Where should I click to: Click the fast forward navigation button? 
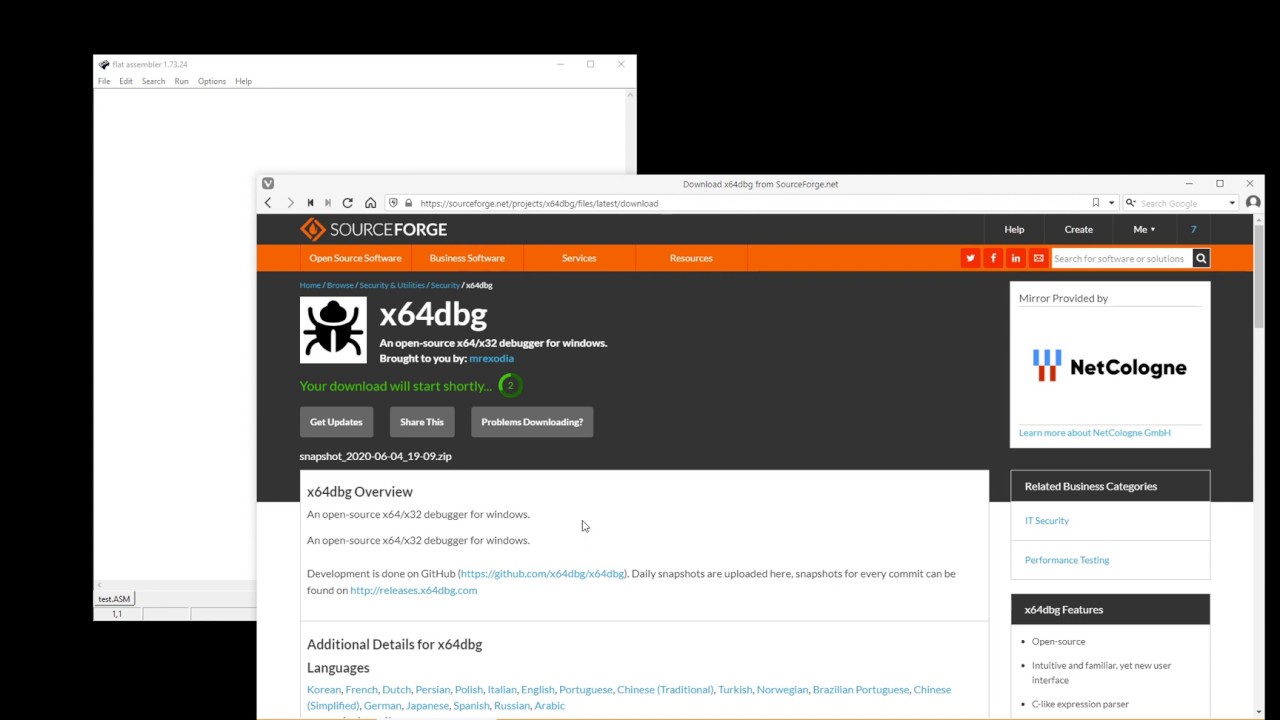pyautogui.click(x=328, y=203)
